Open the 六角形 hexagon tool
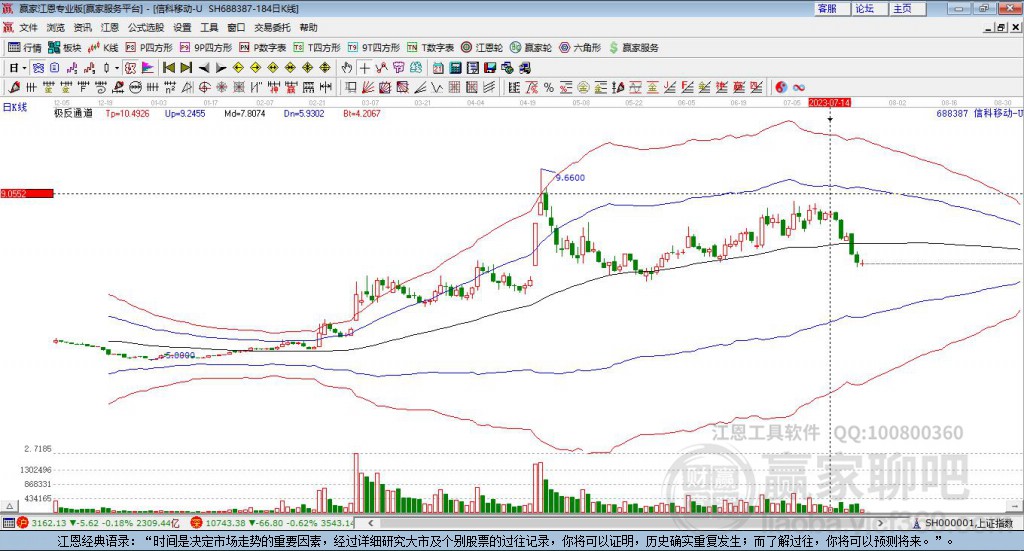 tap(580, 48)
